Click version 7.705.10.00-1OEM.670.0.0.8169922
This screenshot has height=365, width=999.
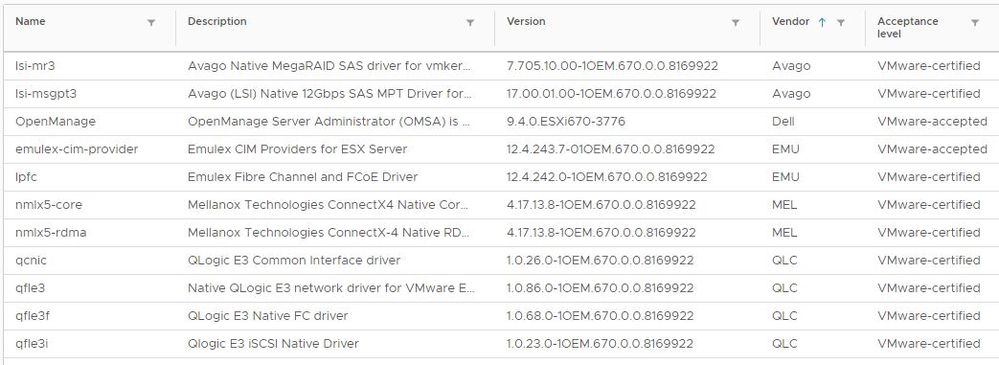[x=612, y=66]
